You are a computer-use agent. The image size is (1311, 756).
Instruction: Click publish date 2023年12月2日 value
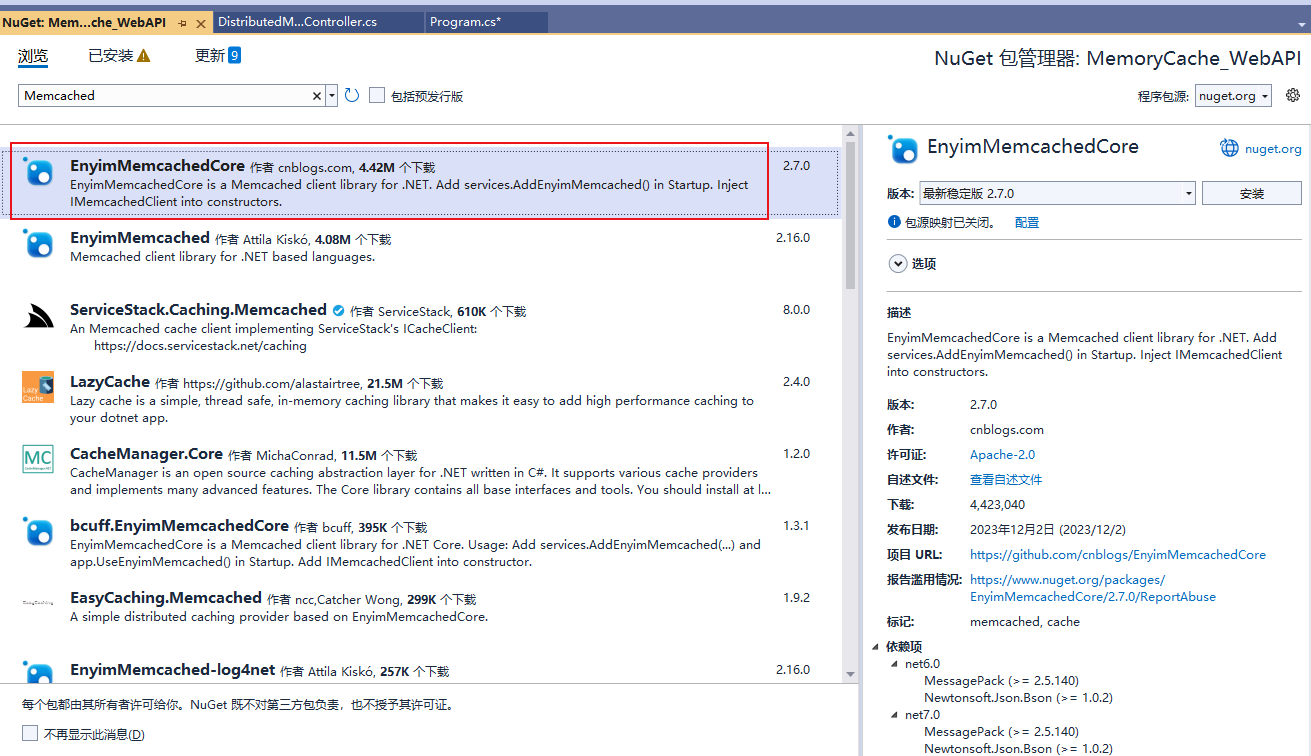[x=1048, y=529]
